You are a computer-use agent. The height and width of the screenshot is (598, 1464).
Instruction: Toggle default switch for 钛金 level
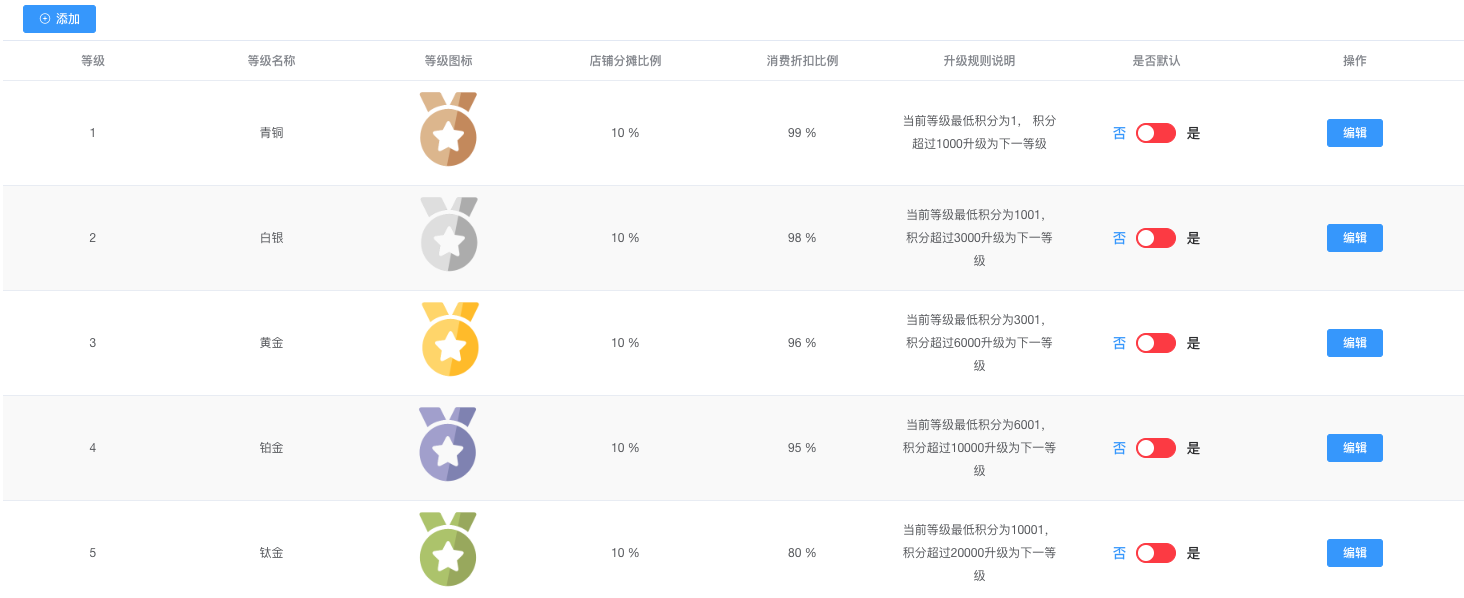point(1156,553)
